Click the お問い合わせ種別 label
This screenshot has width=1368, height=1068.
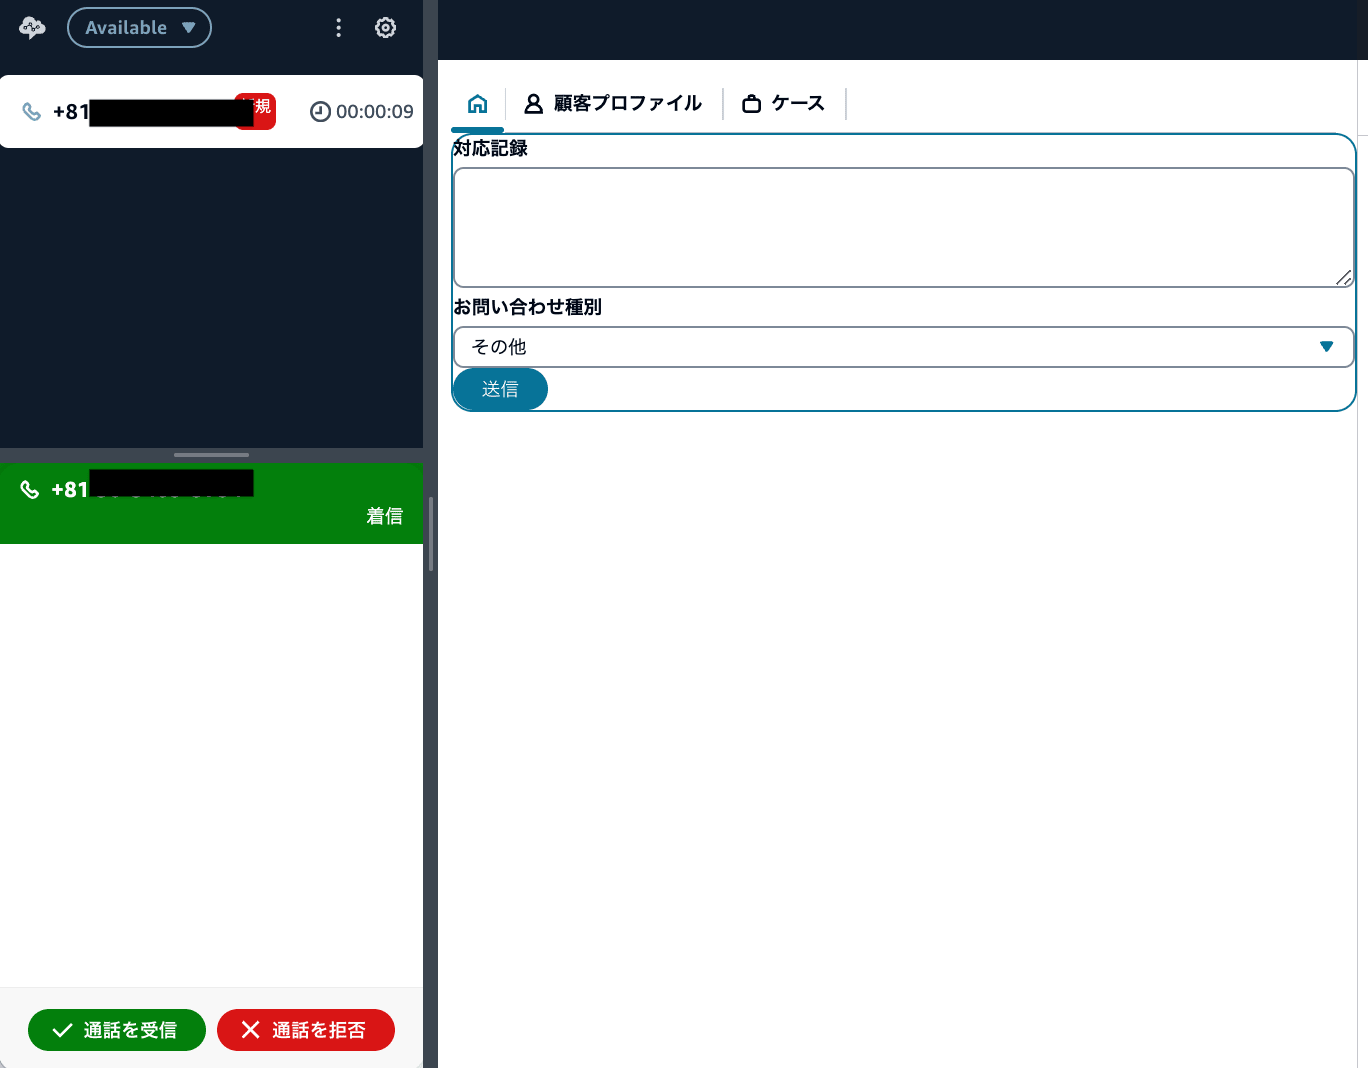click(x=528, y=307)
